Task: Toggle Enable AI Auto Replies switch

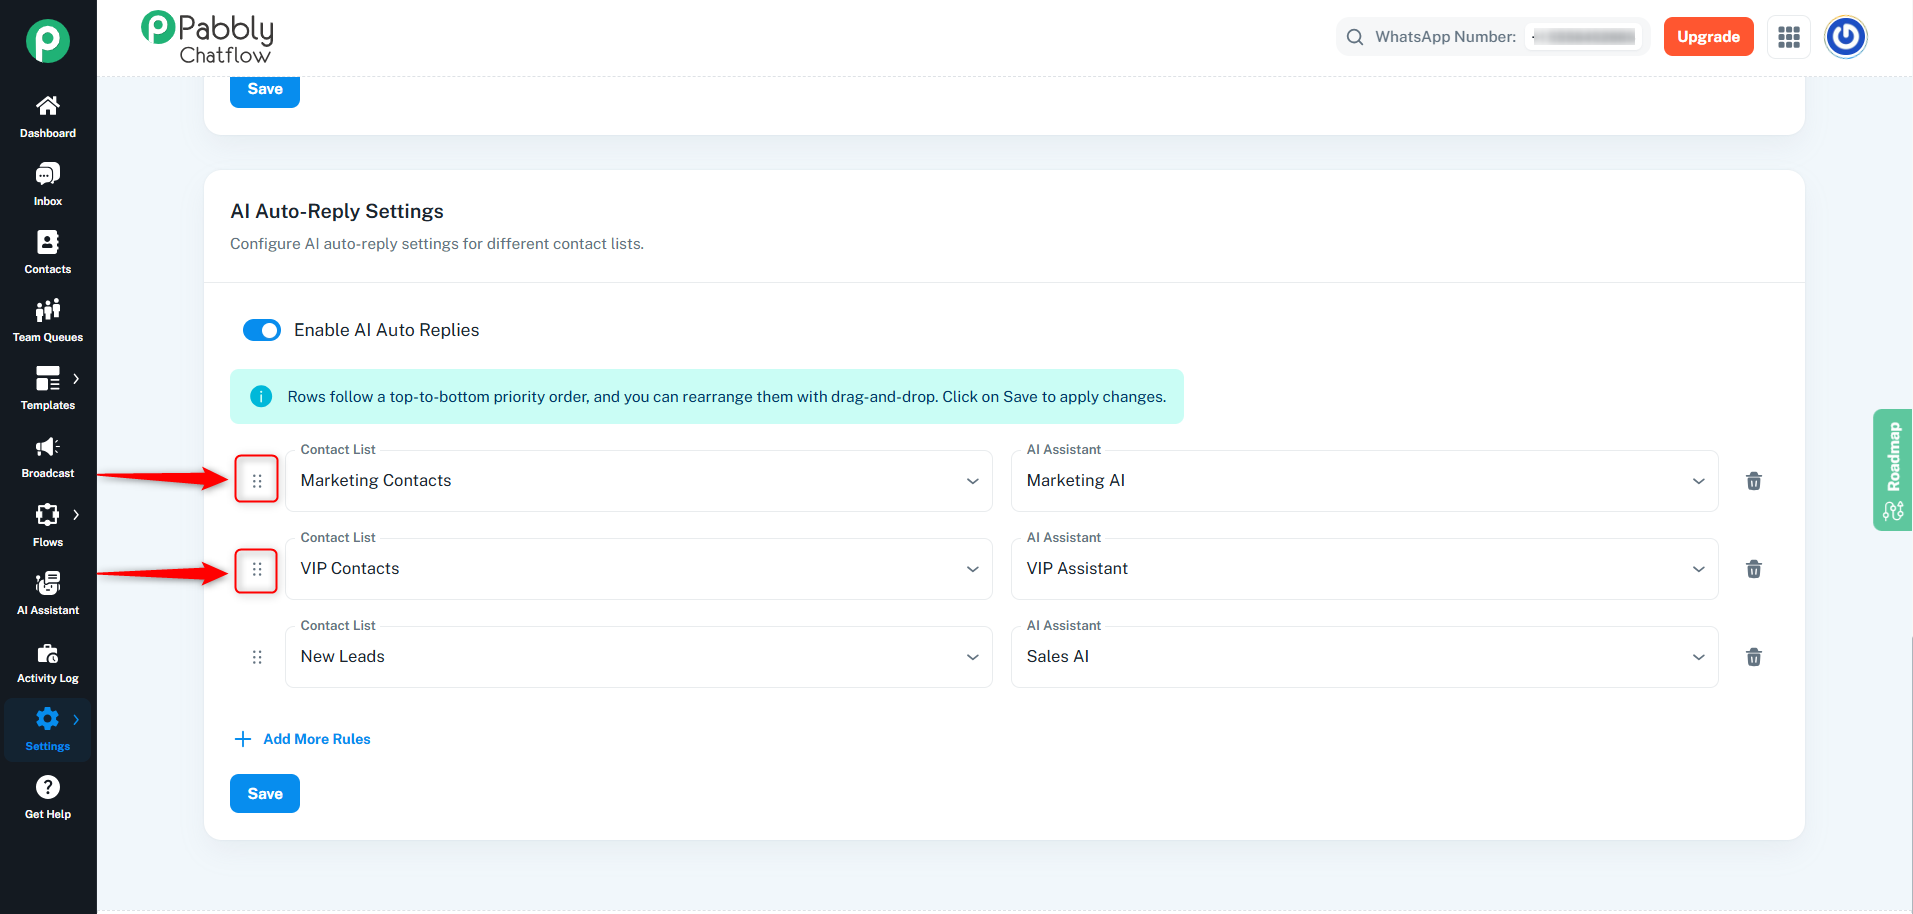Action: coord(262,330)
